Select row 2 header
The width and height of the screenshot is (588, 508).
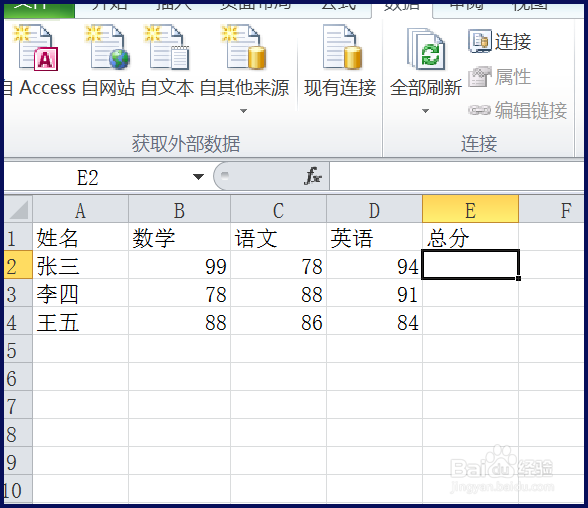pos(18,265)
